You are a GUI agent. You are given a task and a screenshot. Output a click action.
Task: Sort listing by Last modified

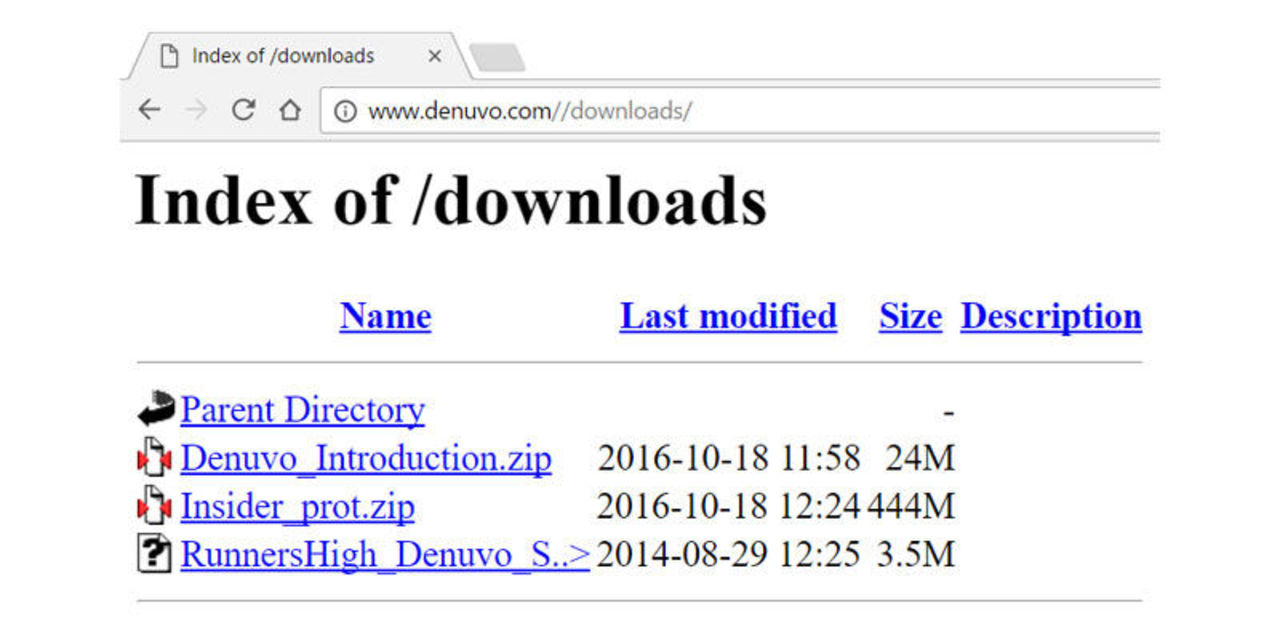[x=728, y=316]
